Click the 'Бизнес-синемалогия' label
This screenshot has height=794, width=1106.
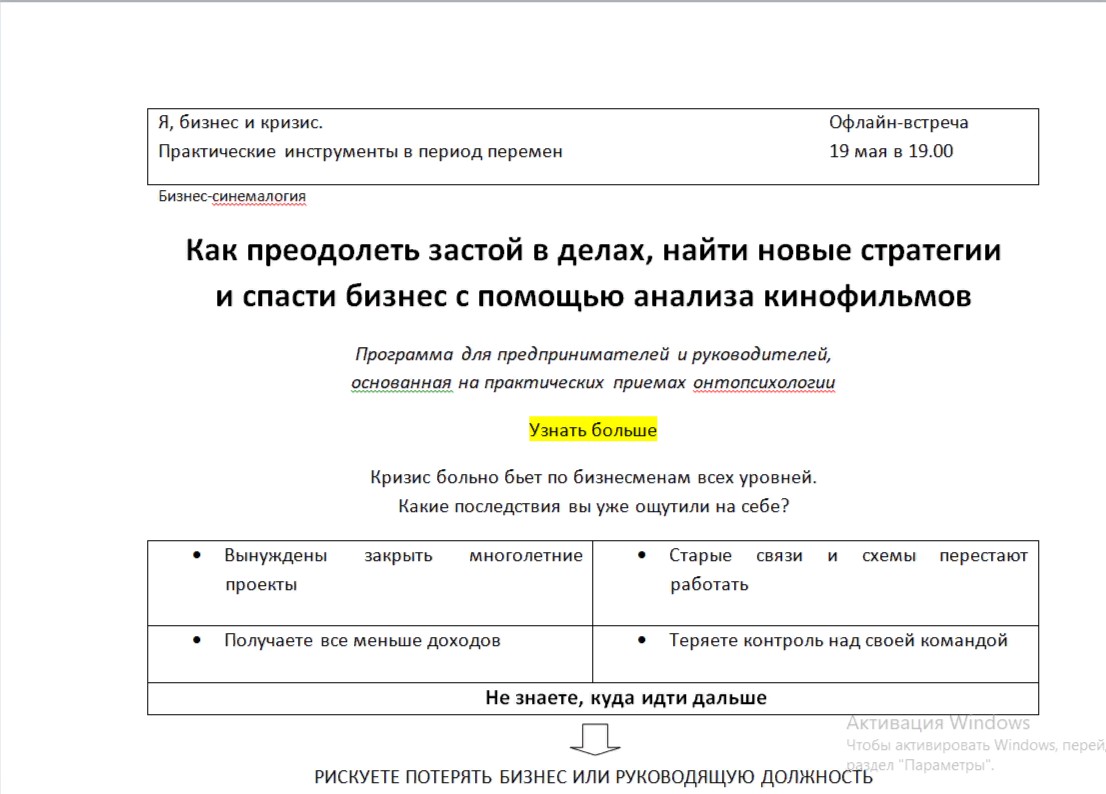[x=232, y=196]
